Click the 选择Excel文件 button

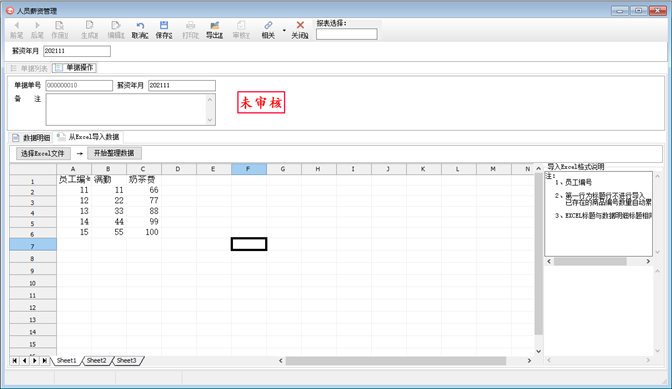43,153
